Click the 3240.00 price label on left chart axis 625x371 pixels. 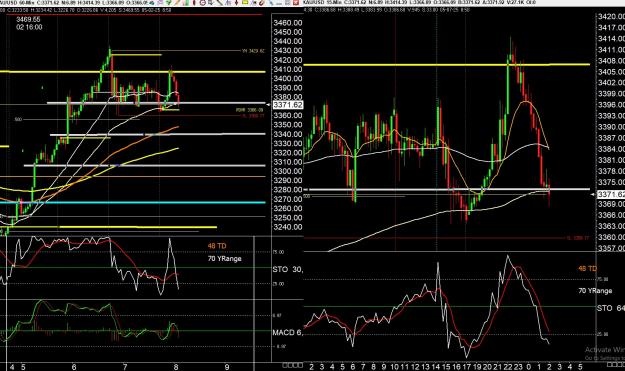tap(287, 227)
